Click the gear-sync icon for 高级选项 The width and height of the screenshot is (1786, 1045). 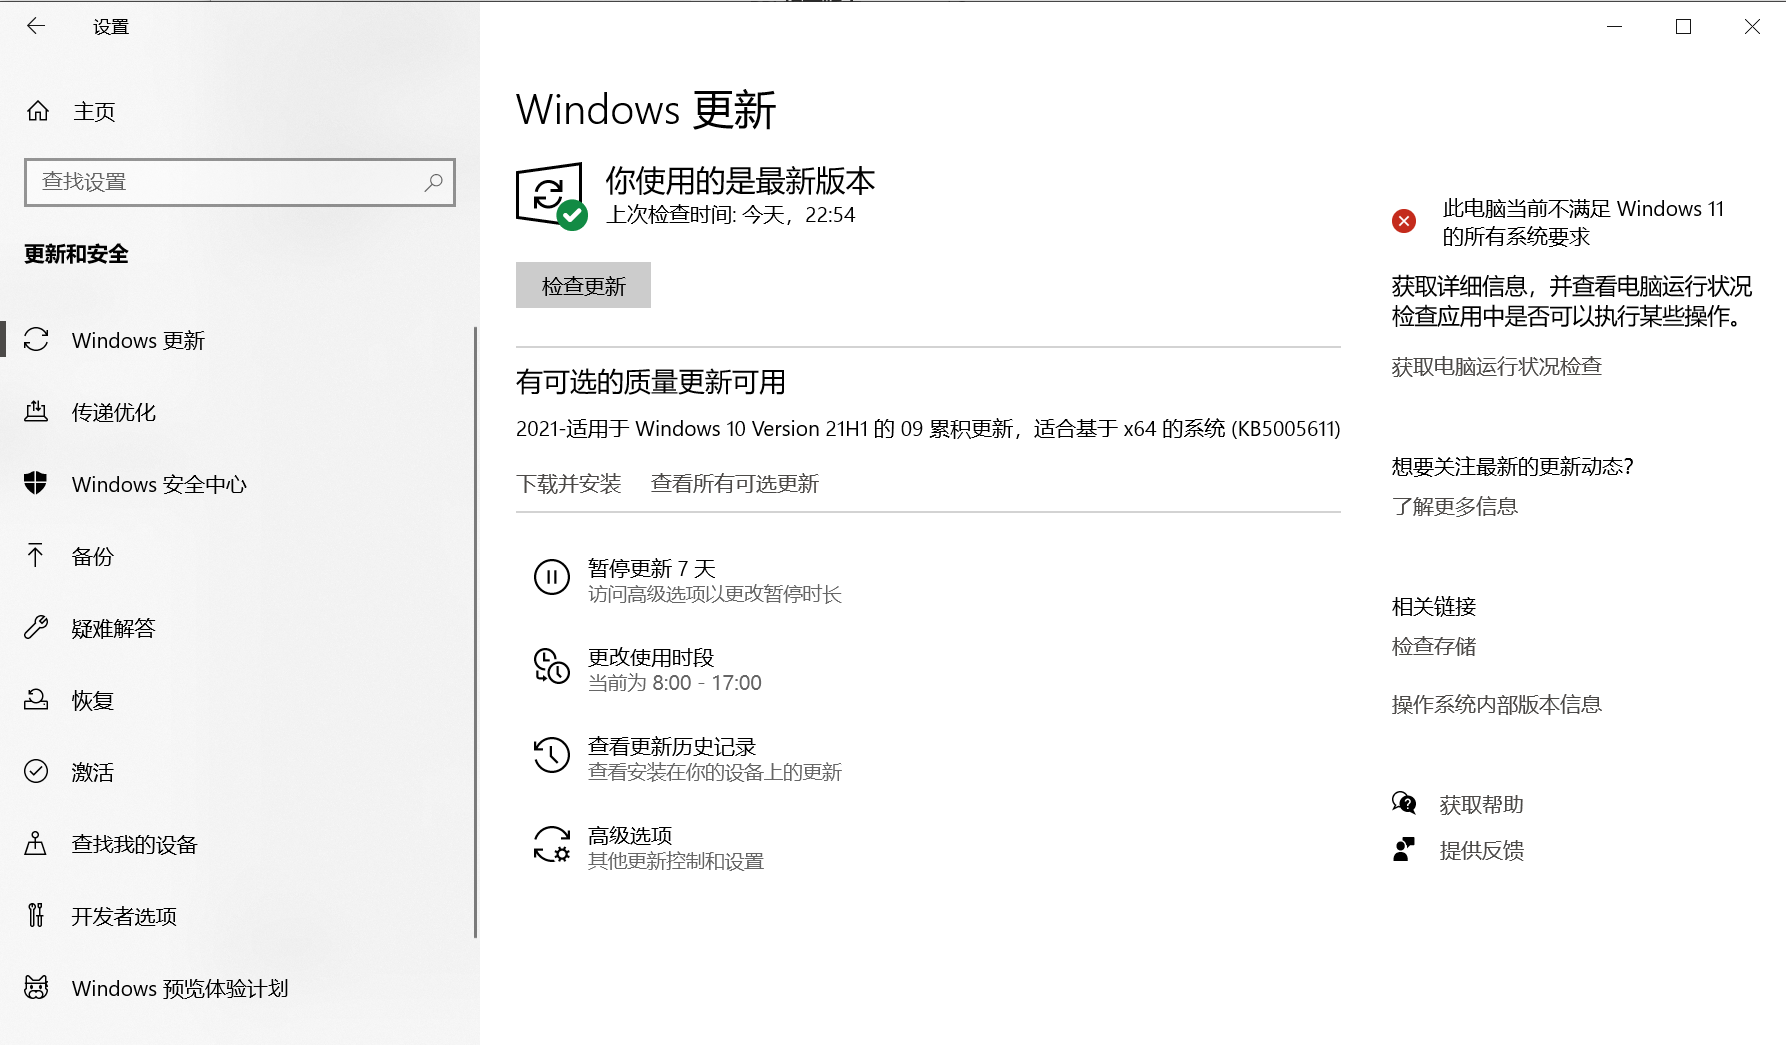(552, 844)
